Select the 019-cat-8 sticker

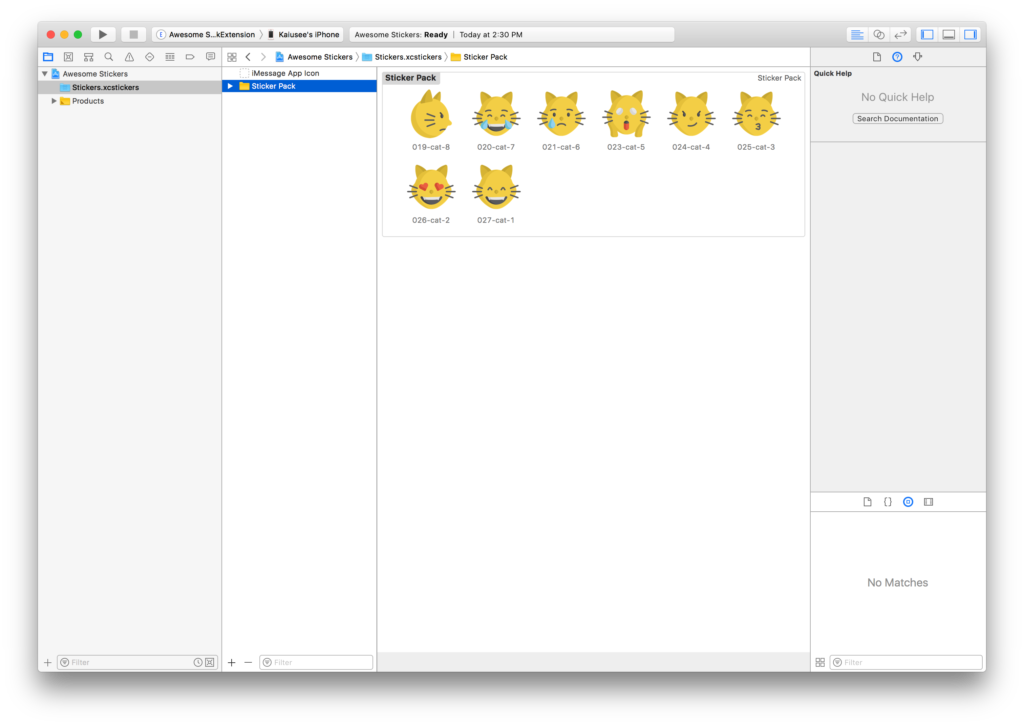point(431,120)
